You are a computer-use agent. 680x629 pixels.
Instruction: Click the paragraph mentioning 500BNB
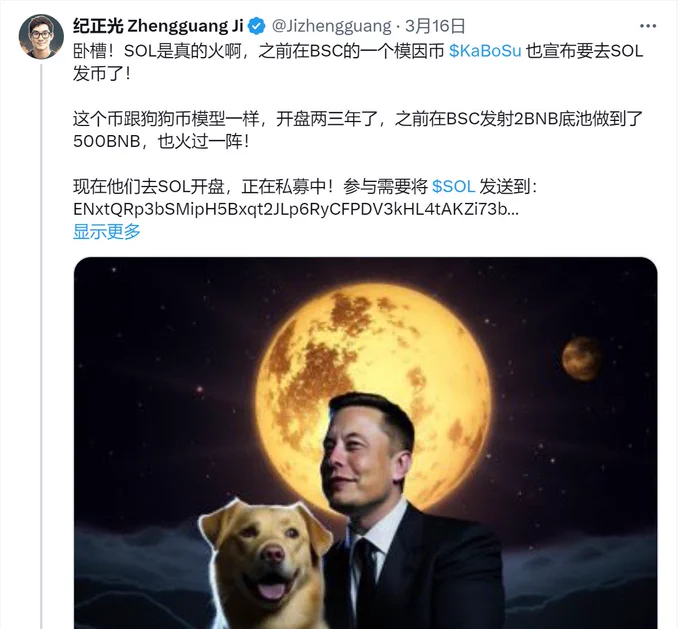point(358,130)
